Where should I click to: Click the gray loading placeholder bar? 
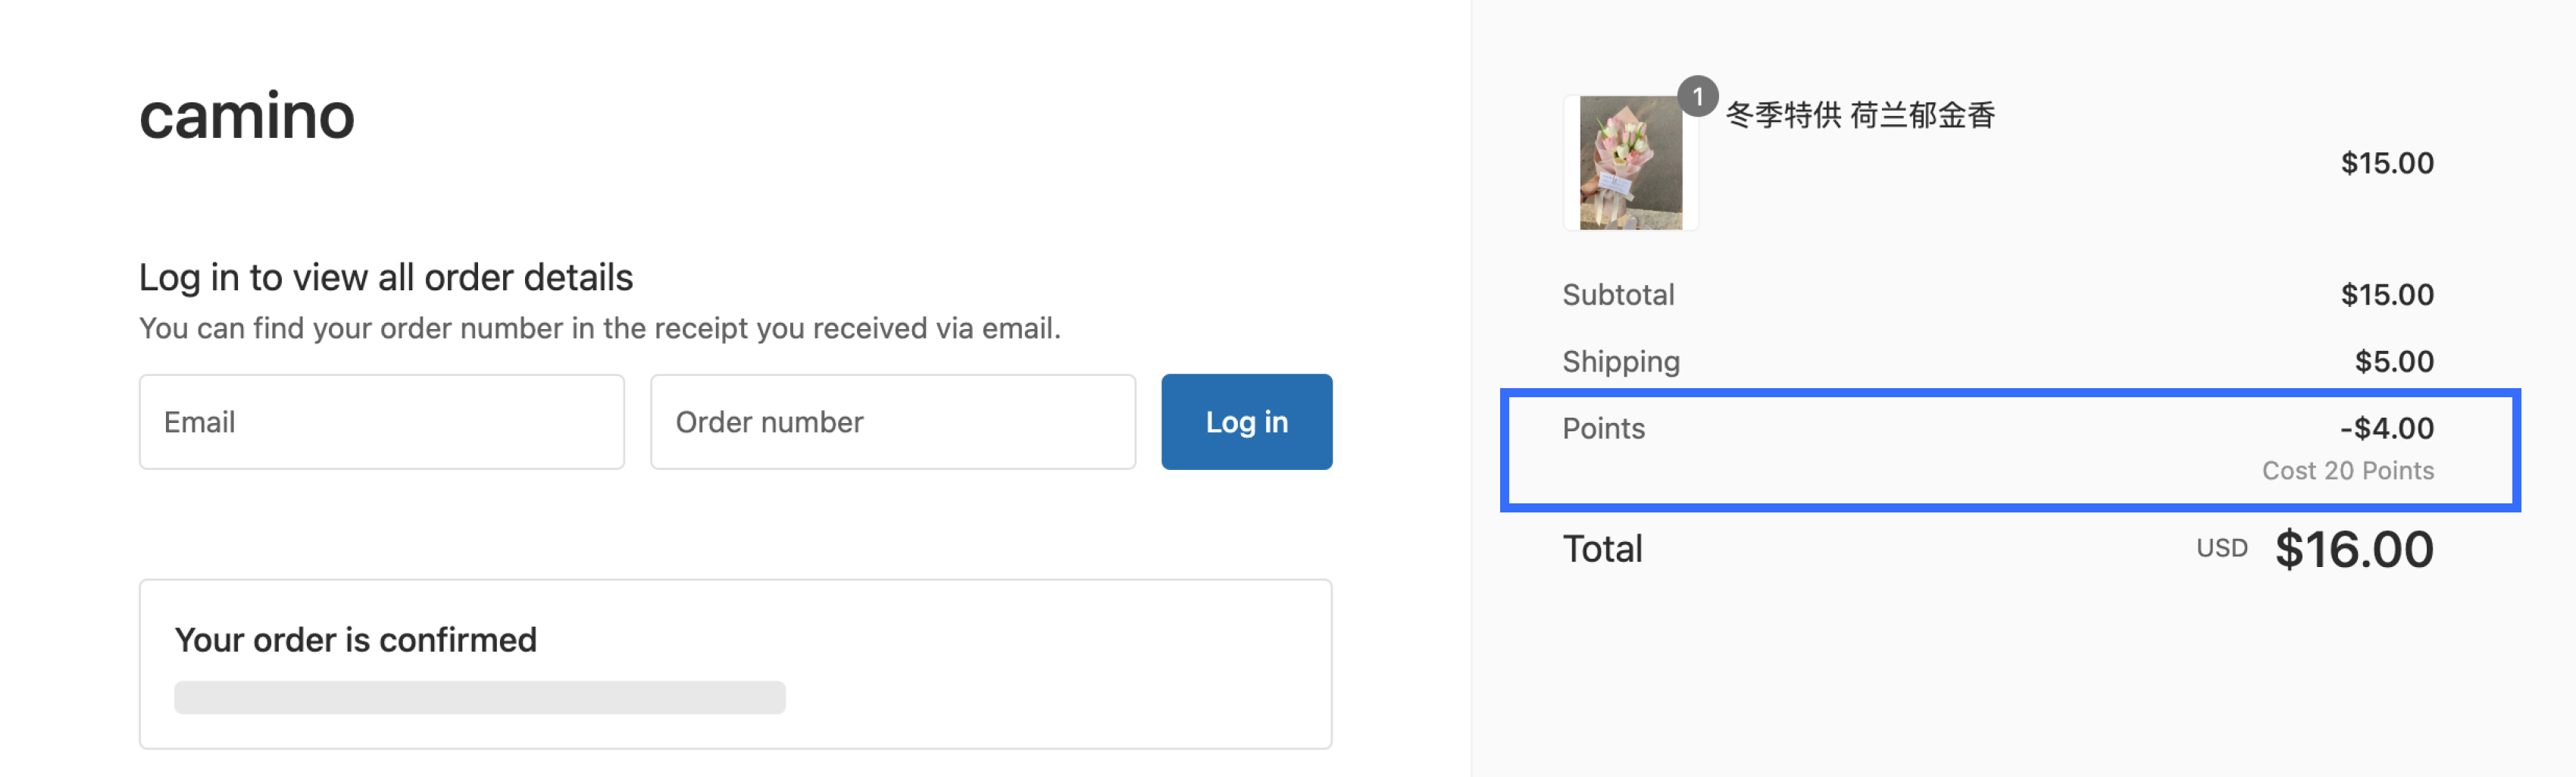(479, 698)
